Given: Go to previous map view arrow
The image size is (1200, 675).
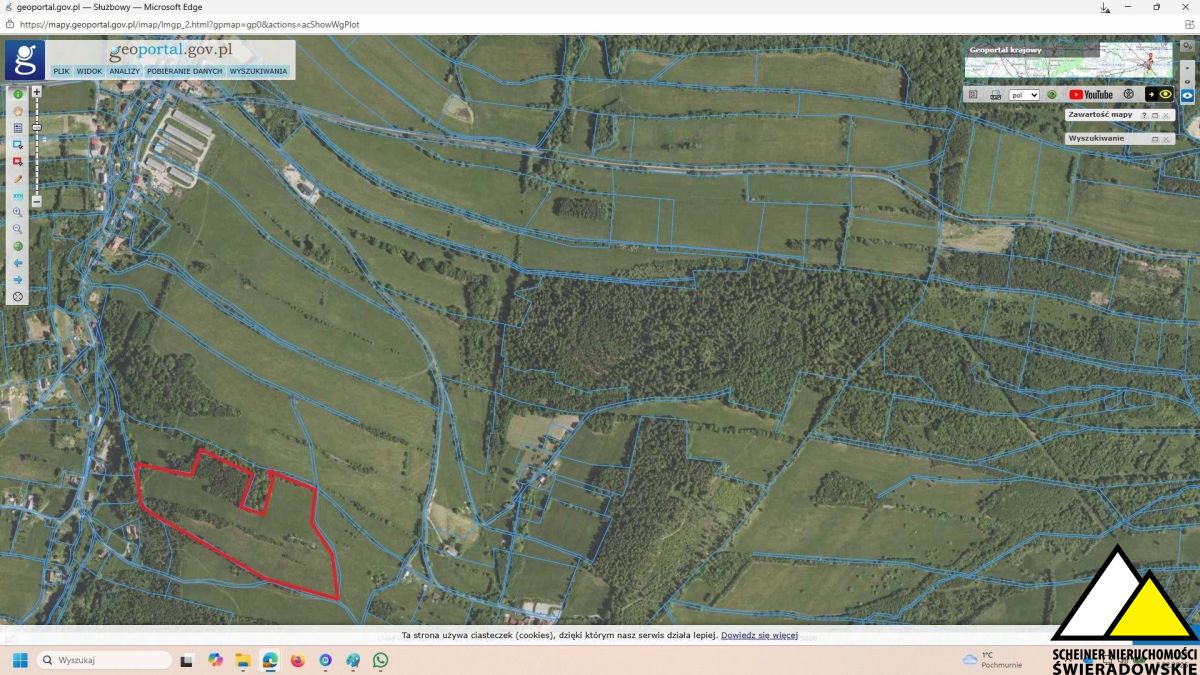Looking at the screenshot, I should (18, 263).
